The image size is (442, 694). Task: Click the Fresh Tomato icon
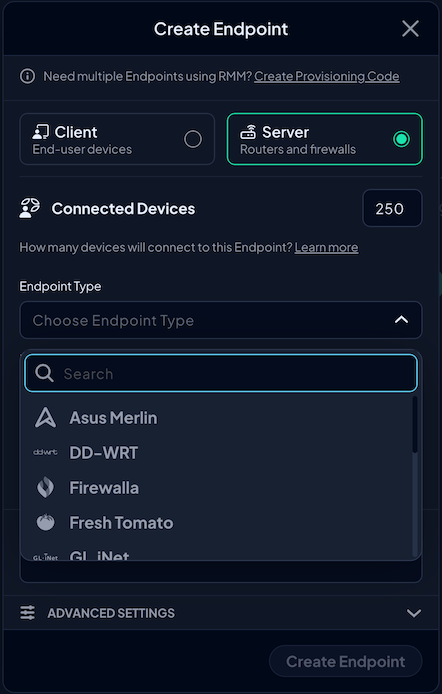click(46, 522)
